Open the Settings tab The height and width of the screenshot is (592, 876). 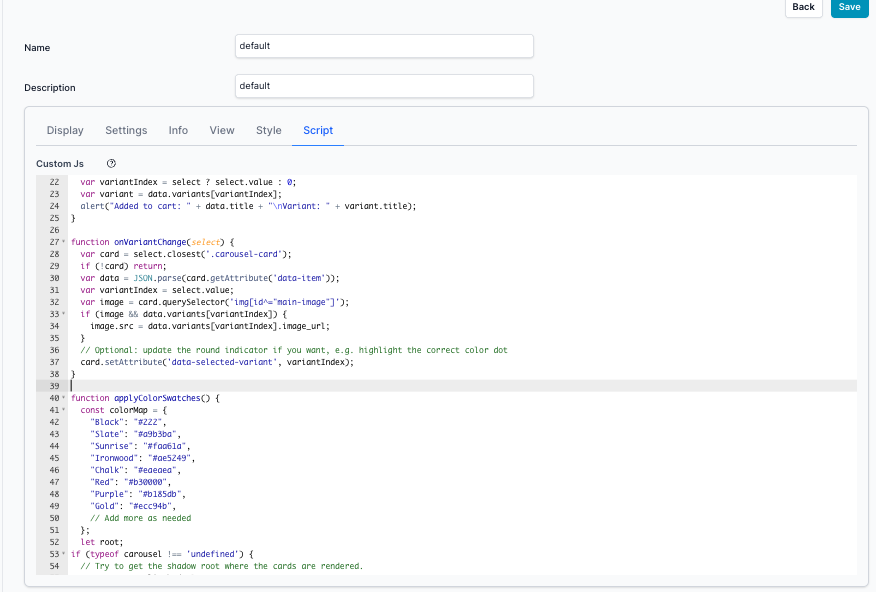pyautogui.click(x=126, y=130)
